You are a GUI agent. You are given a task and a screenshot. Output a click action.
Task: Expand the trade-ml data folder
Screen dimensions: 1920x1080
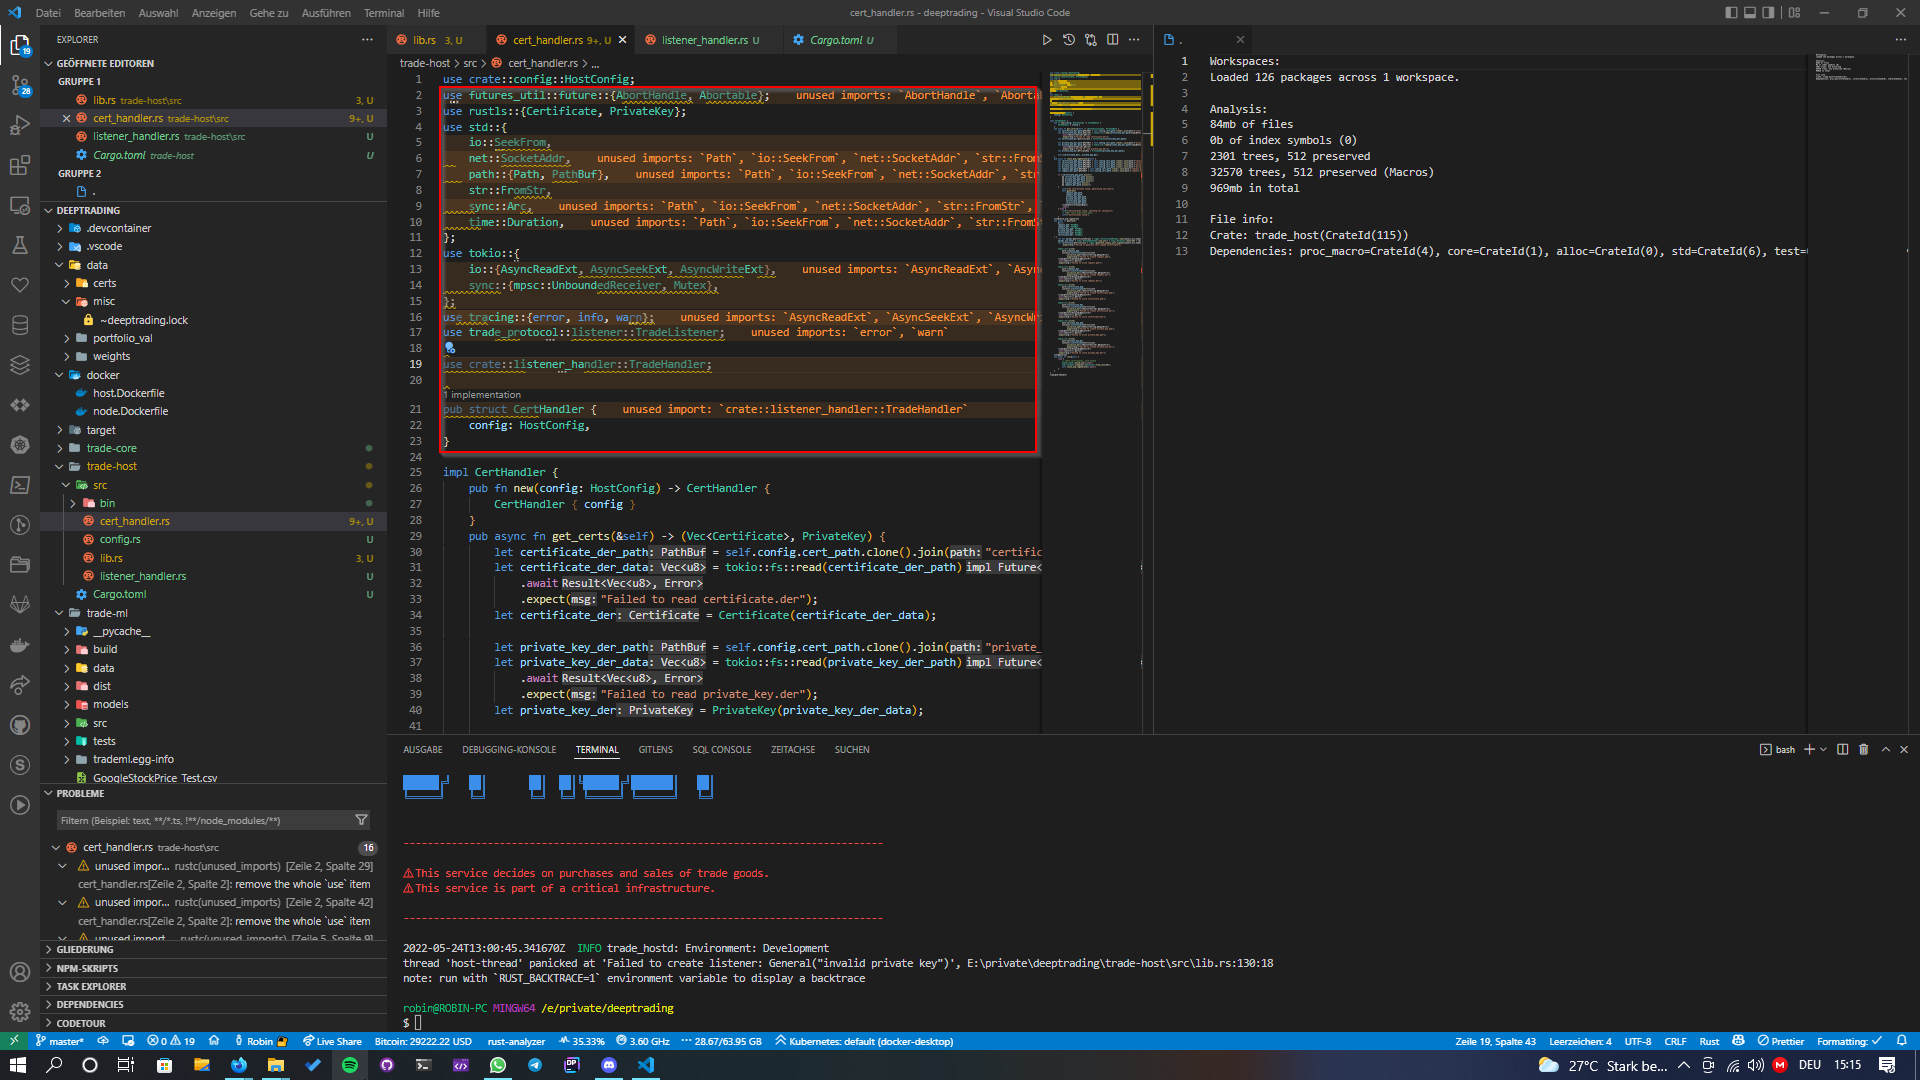click(x=103, y=668)
